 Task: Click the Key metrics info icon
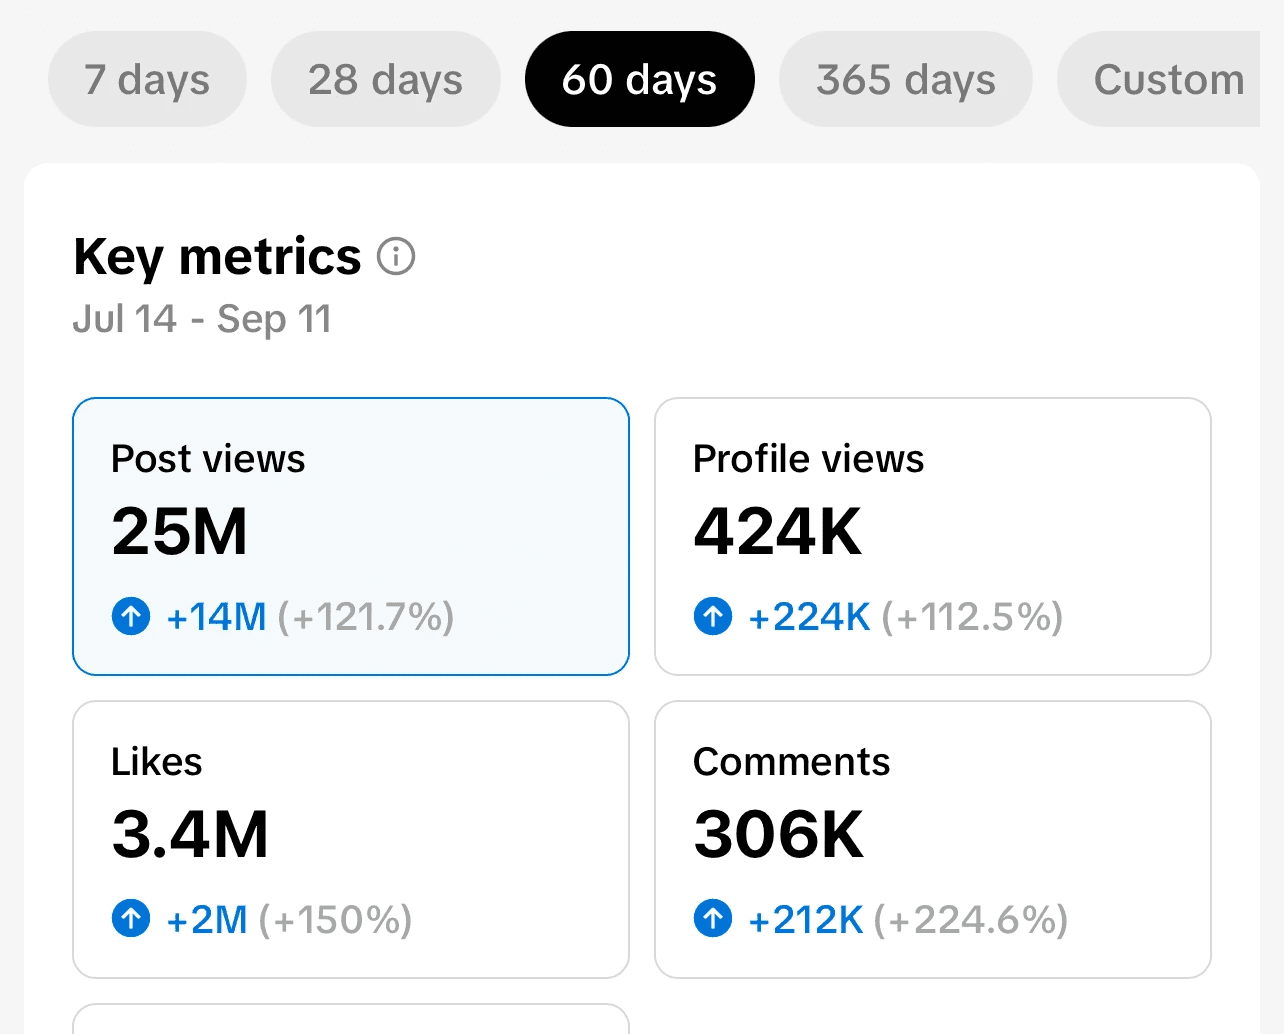pyautogui.click(x=396, y=257)
